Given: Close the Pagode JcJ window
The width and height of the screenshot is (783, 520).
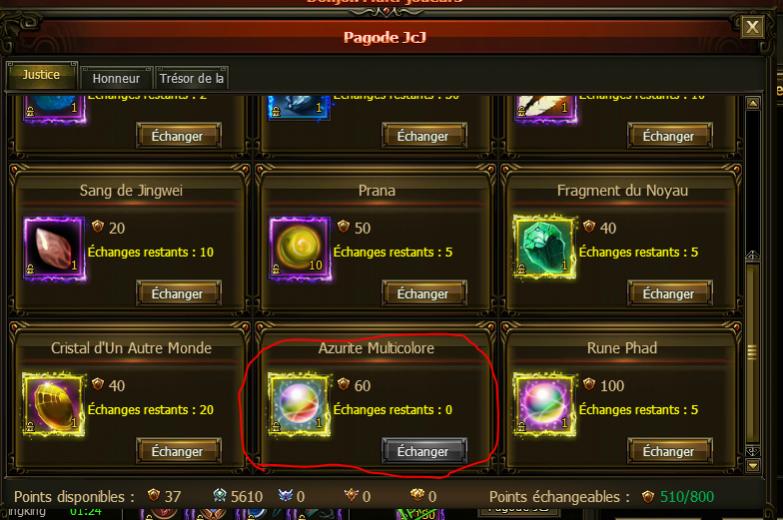Looking at the screenshot, I should tap(752, 27).
